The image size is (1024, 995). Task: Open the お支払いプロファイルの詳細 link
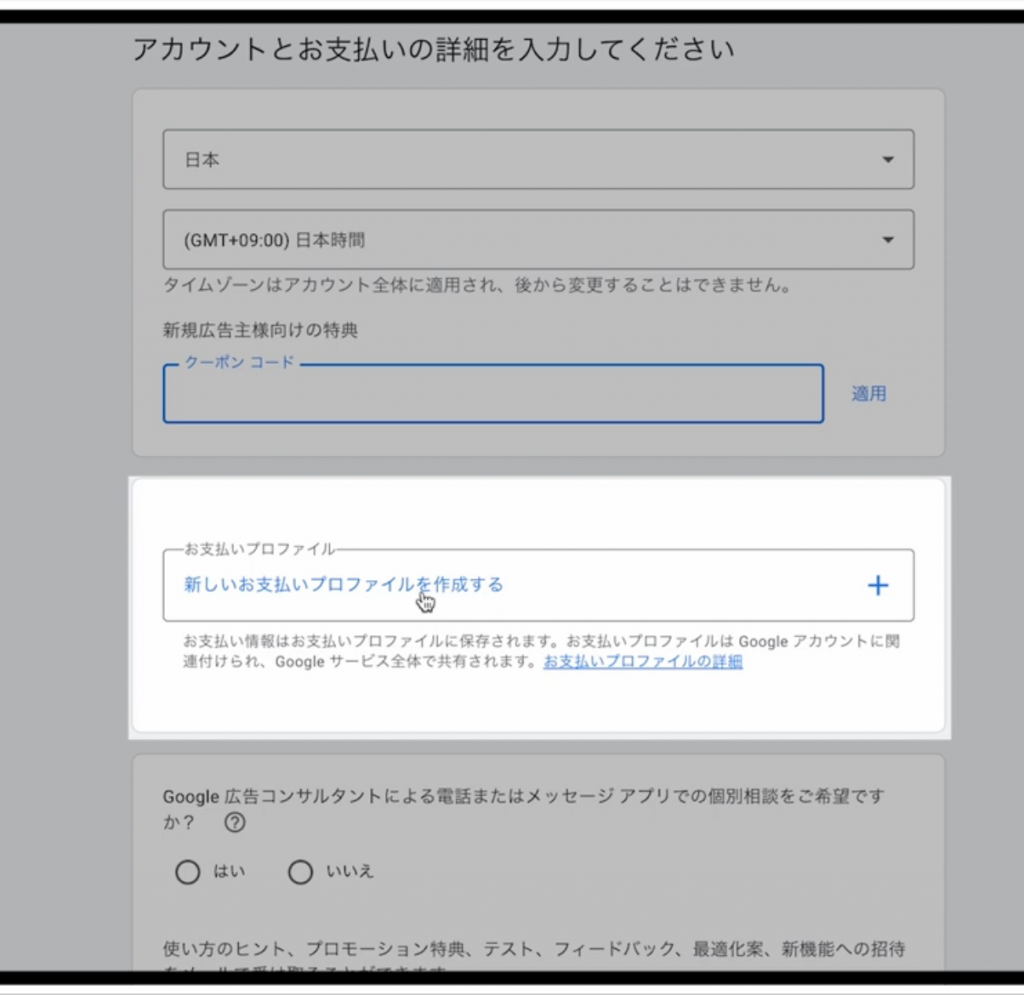coord(643,661)
